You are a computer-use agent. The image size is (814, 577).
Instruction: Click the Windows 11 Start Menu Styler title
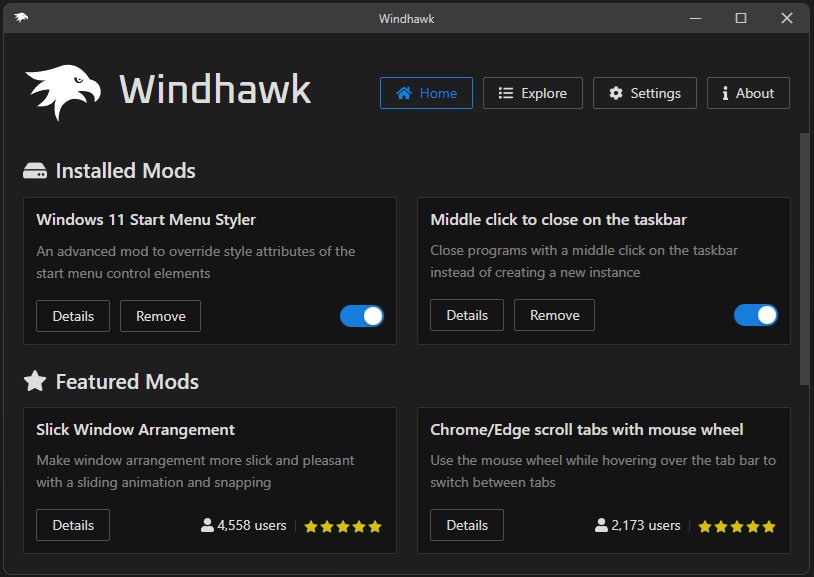click(x=146, y=220)
